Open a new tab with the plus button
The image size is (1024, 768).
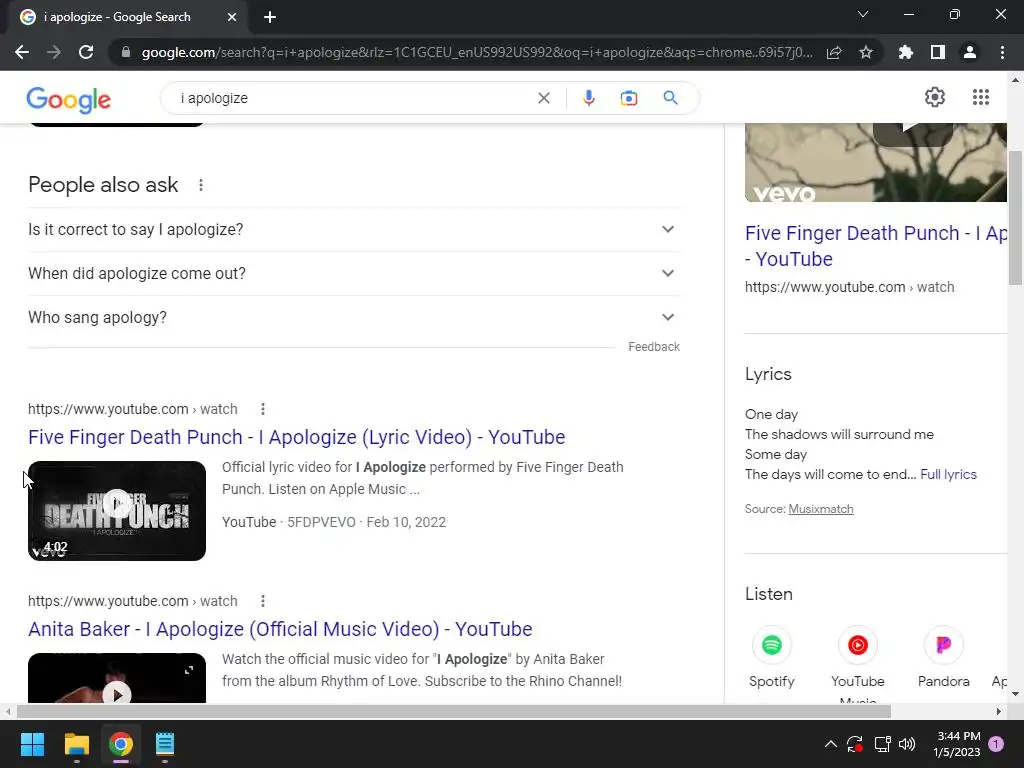click(x=270, y=17)
